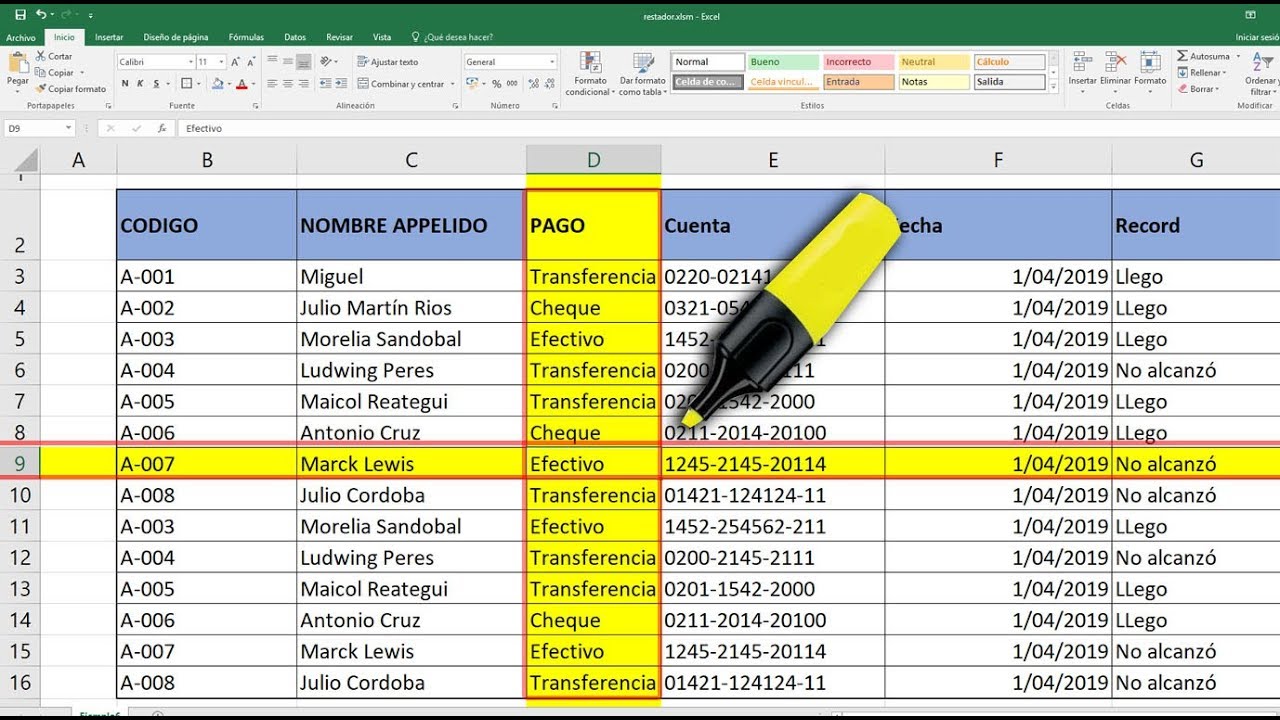Open Fuente dialog launcher

click(255, 105)
